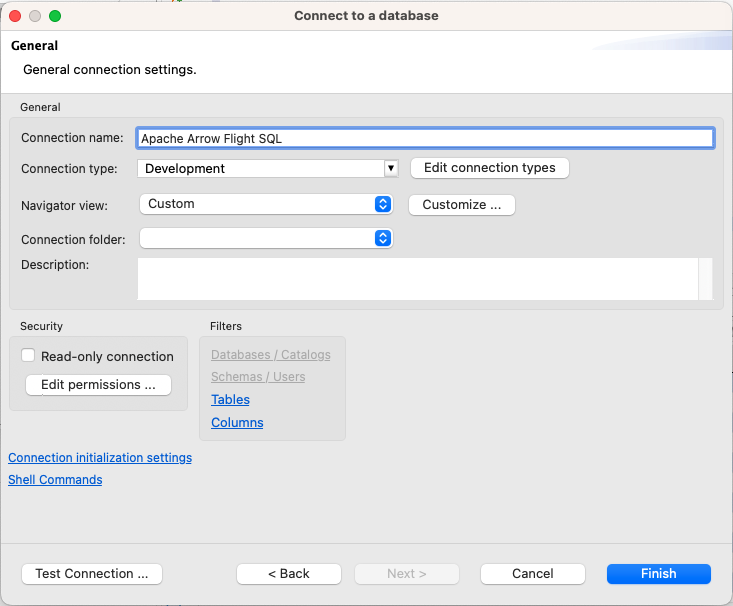The image size is (733, 606).
Task: Click the Customize ... button
Action: [x=462, y=205]
